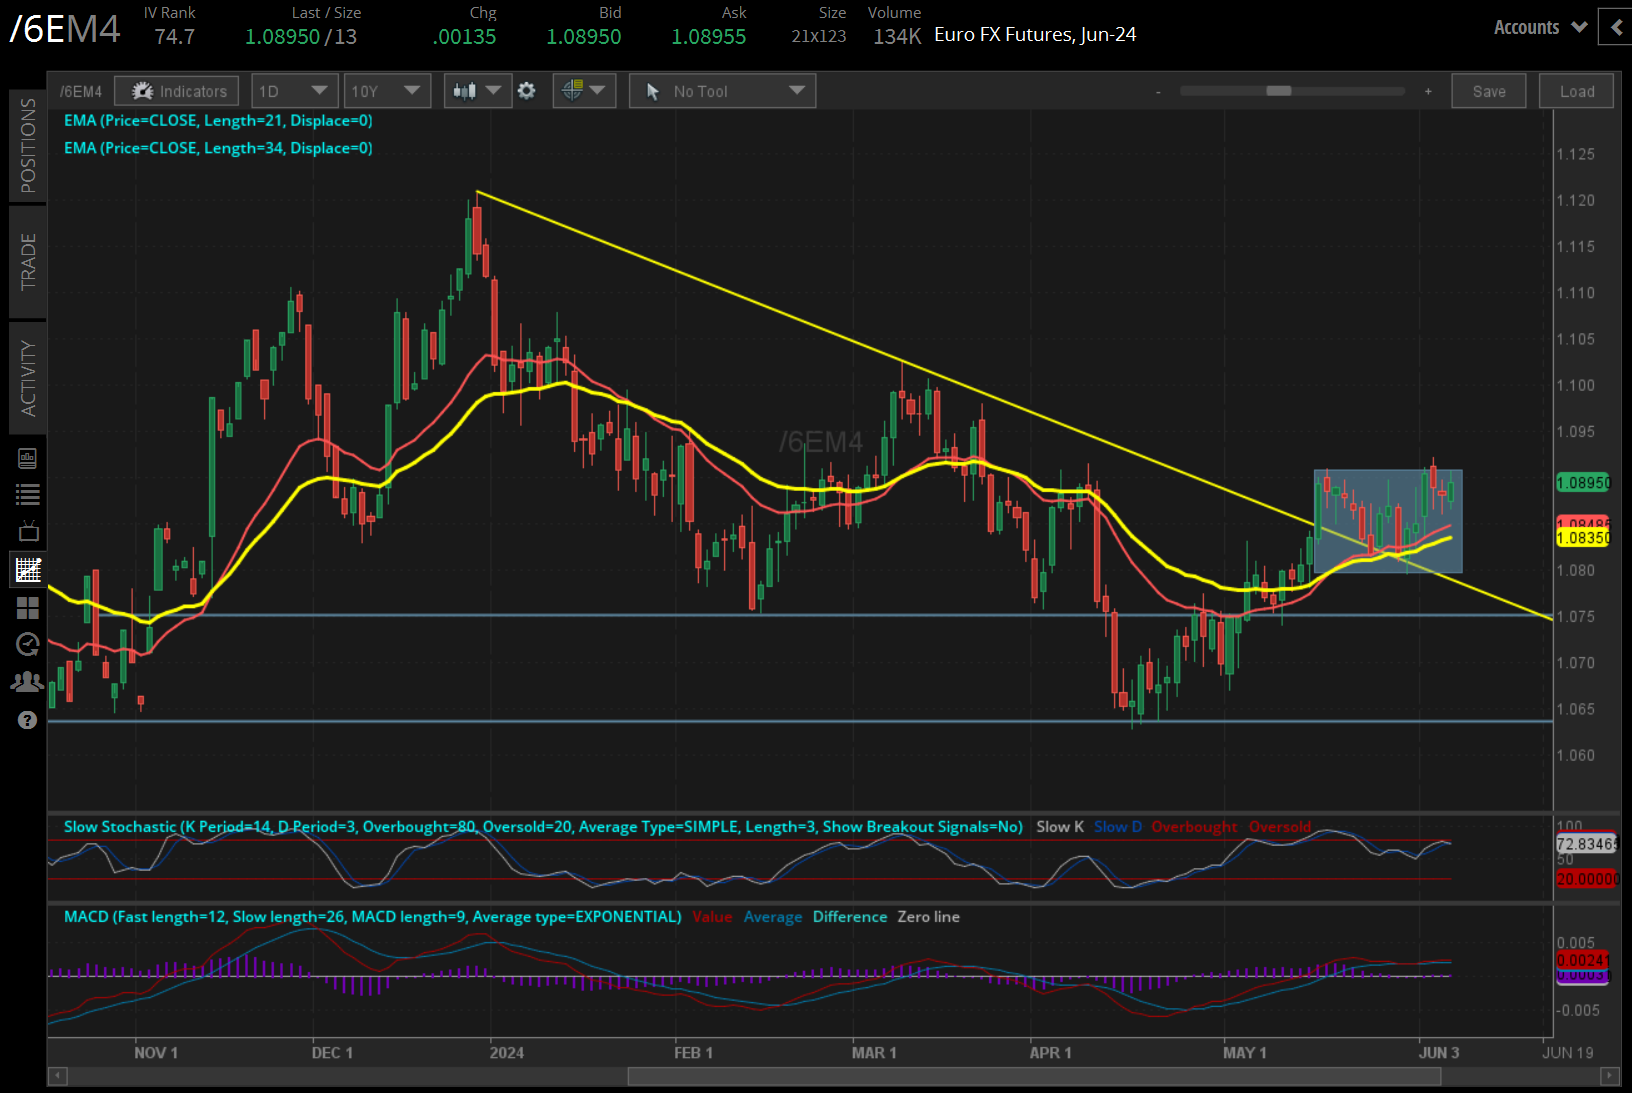The height and width of the screenshot is (1093, 1632).
Task: Collapse the panel with the left chevron
Action: coord(1616,28)
